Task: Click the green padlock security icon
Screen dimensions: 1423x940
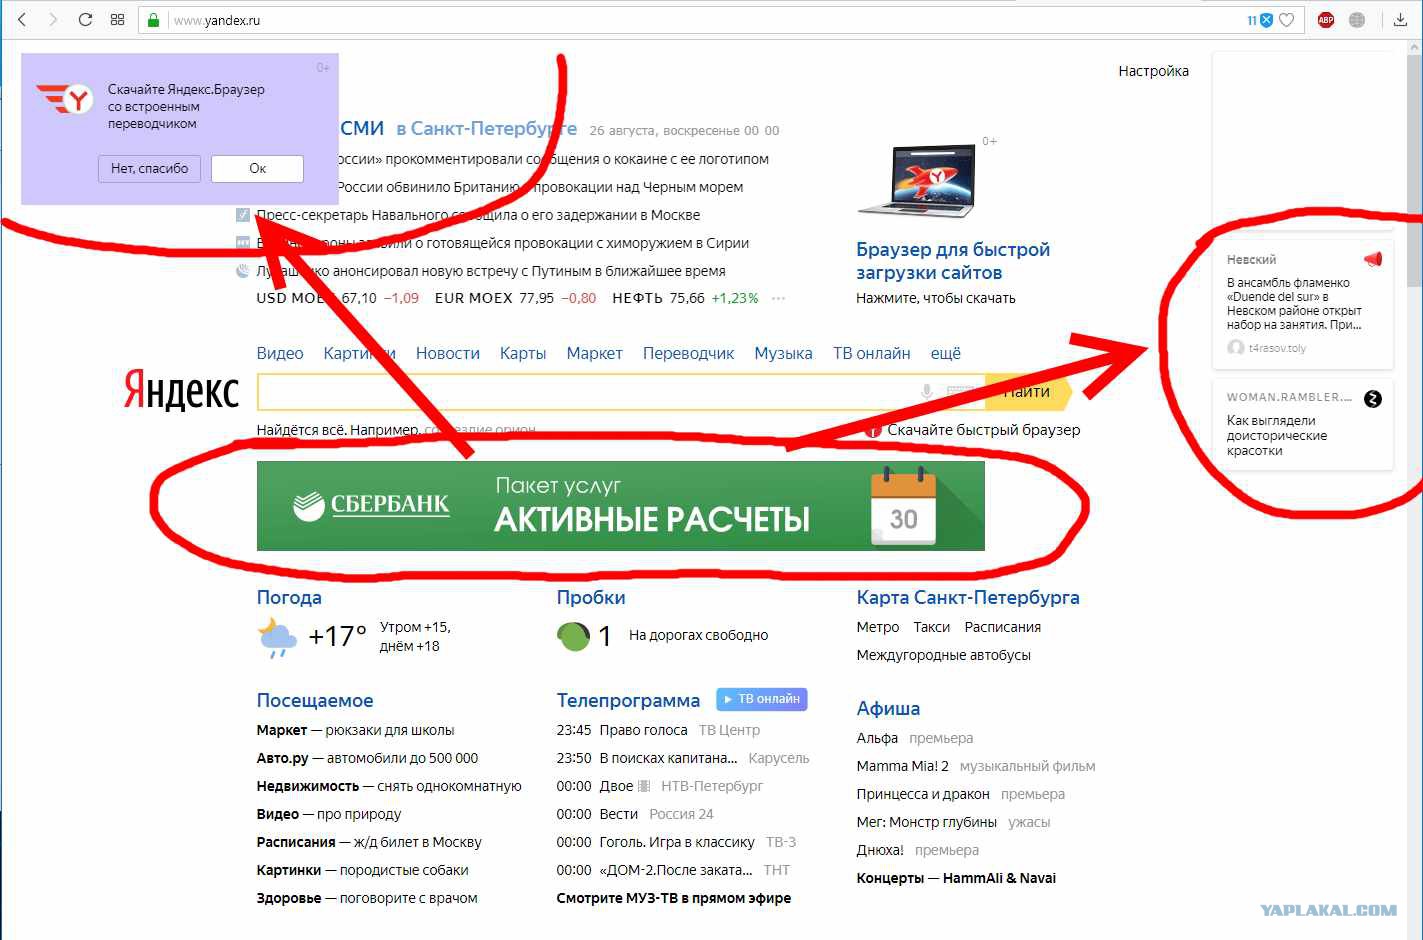Action: point(153,20)
